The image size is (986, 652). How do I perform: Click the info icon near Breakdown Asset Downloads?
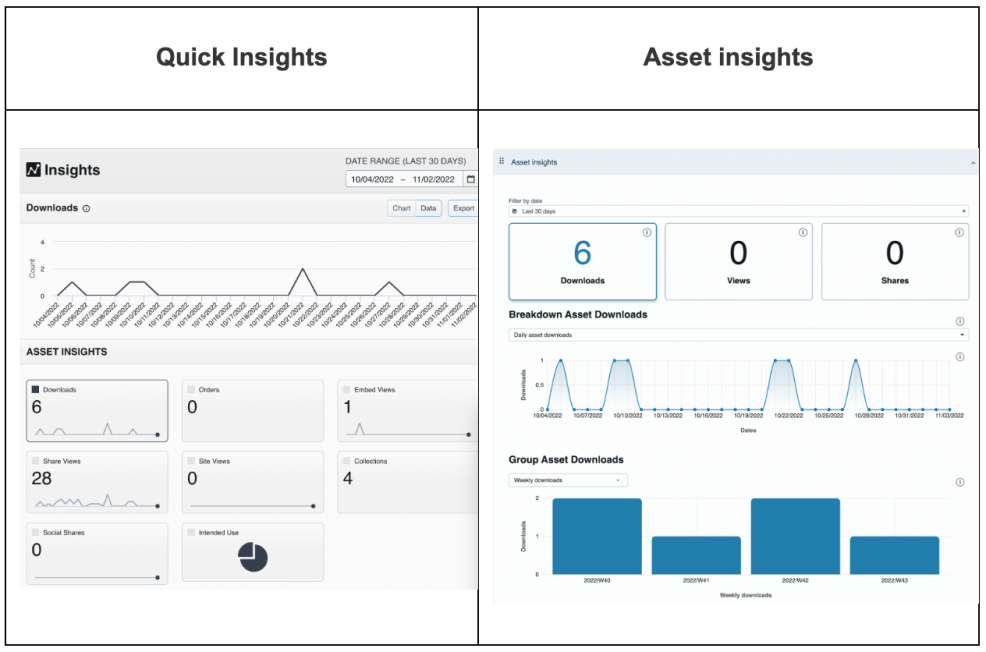[958, 320]
